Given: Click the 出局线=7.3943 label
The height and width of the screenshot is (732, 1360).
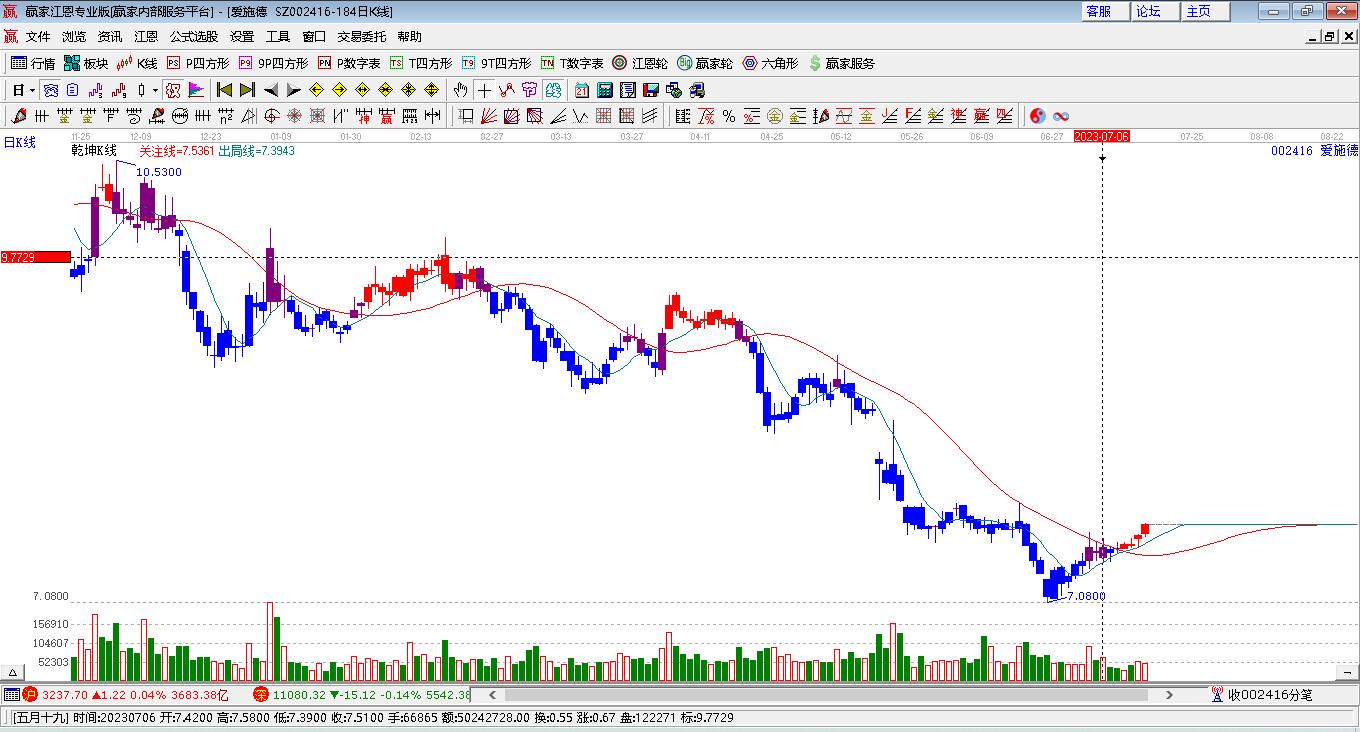Looking at the screenshot, I should pyautogui.click(x=256, y=151).
